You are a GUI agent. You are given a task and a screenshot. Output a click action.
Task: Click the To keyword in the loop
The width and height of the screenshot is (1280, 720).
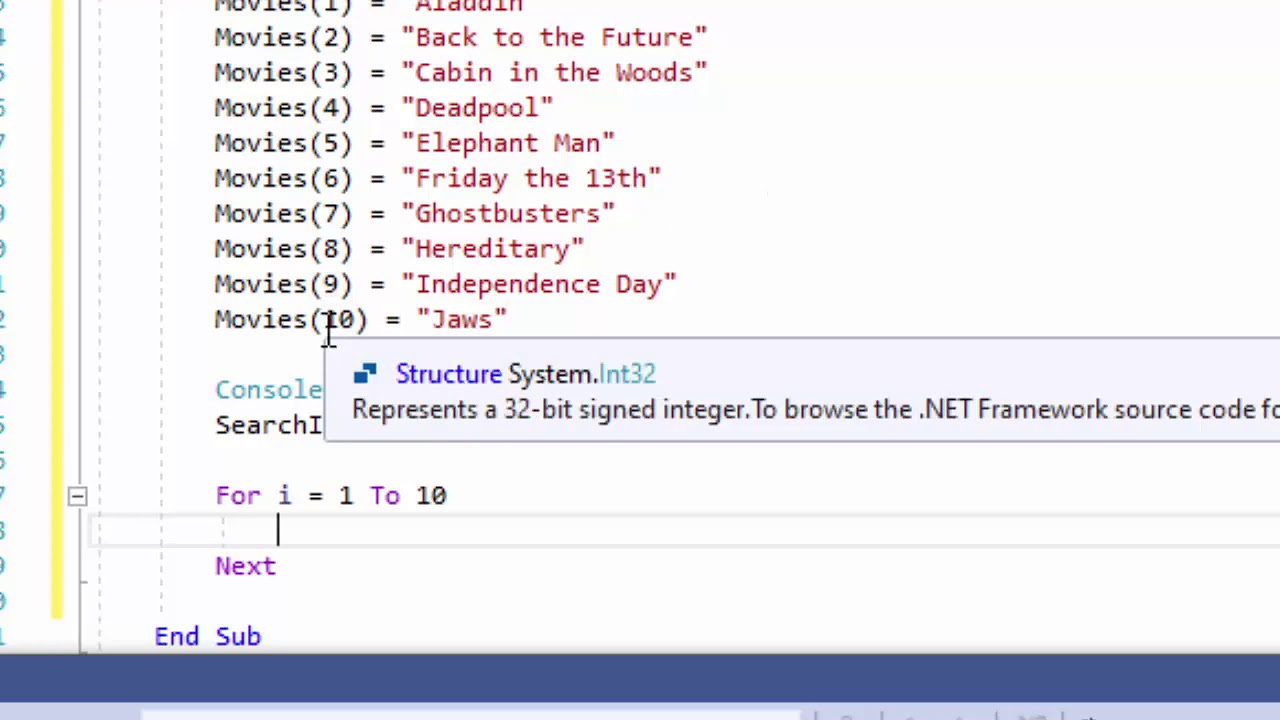(385, 496)
